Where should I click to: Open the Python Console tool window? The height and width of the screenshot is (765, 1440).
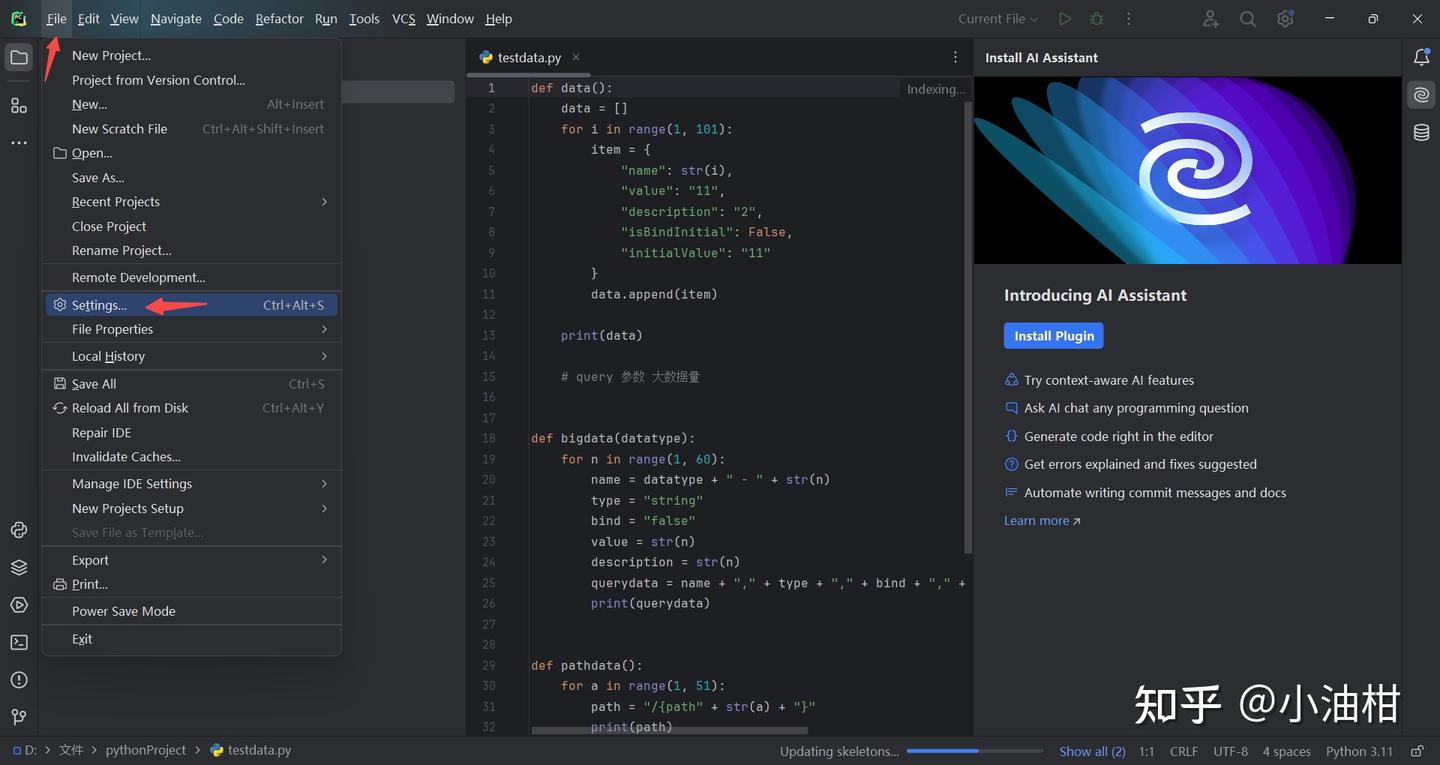pos(19,530)
